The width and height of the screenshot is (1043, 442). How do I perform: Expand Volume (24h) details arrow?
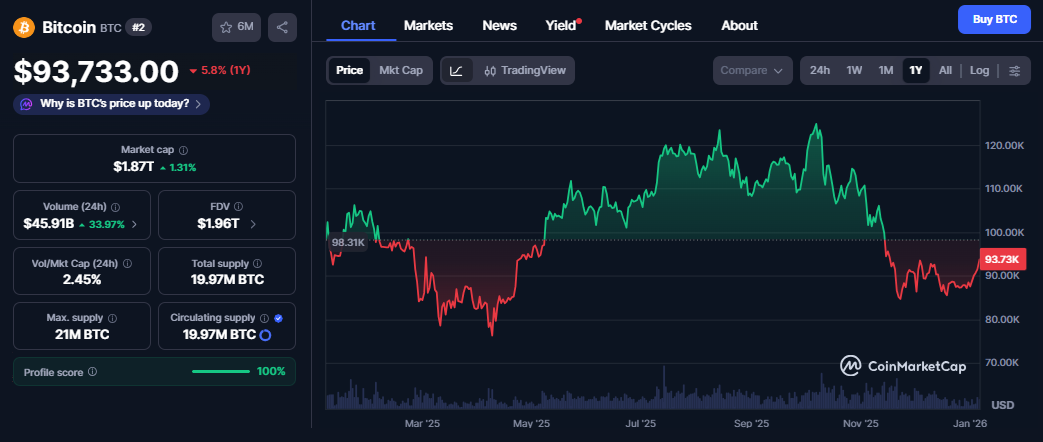click(135, 225)
